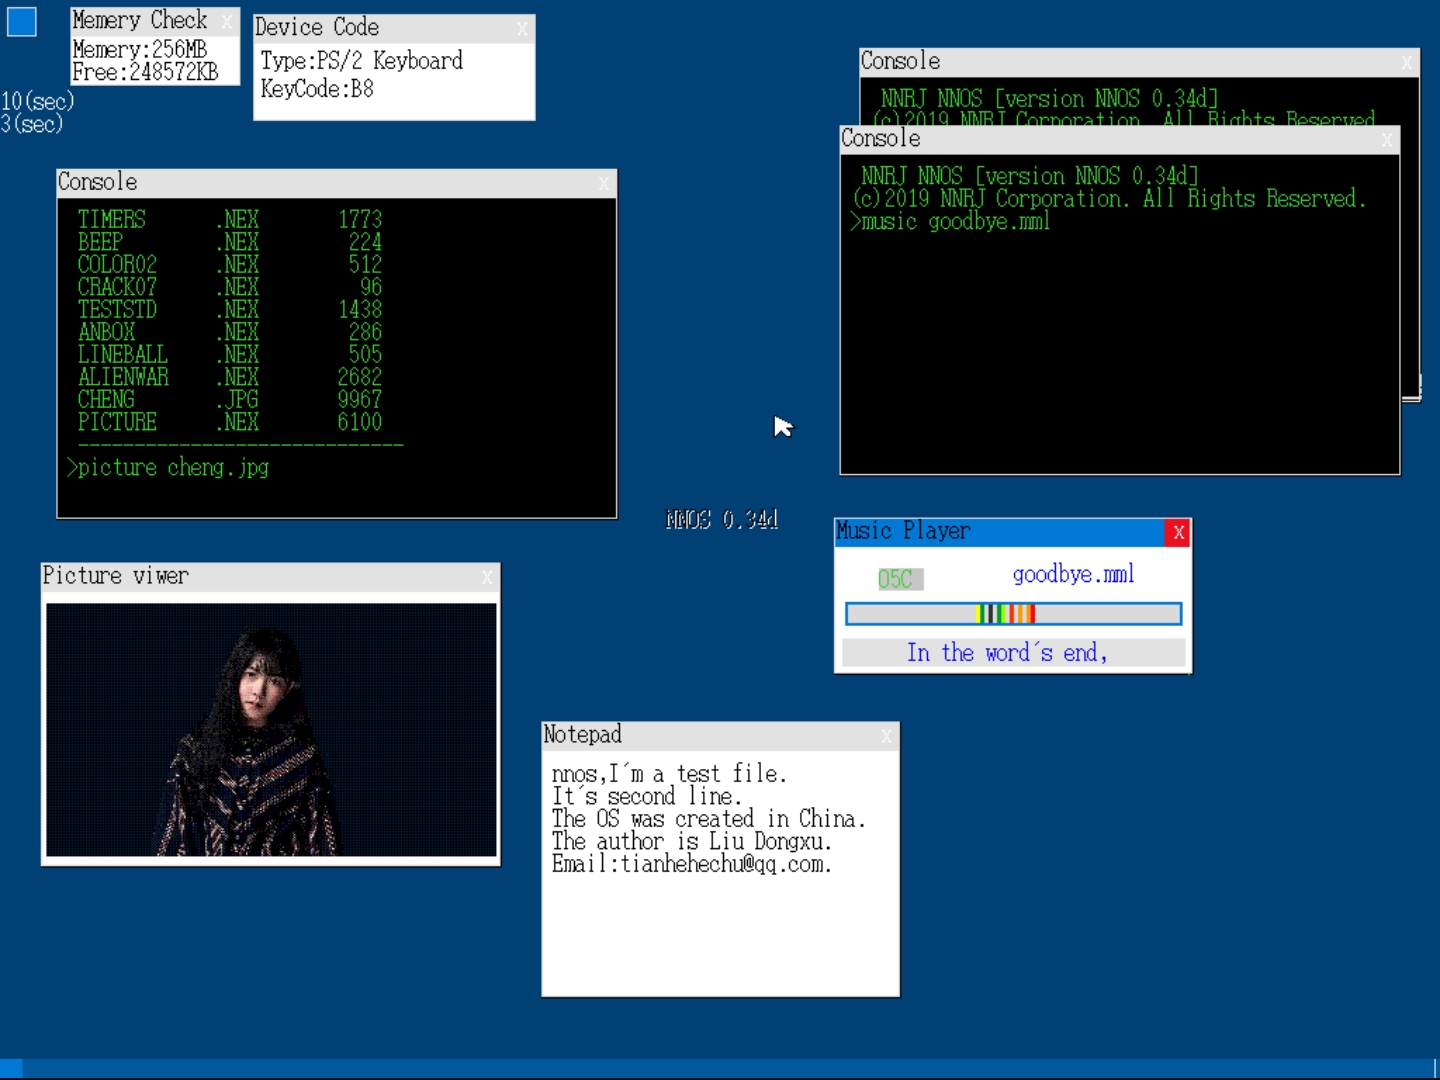This screenshot has width=1440, height=1080.
Task: Click the 05C note indicator in Music Player
Action: pos(900,579)
